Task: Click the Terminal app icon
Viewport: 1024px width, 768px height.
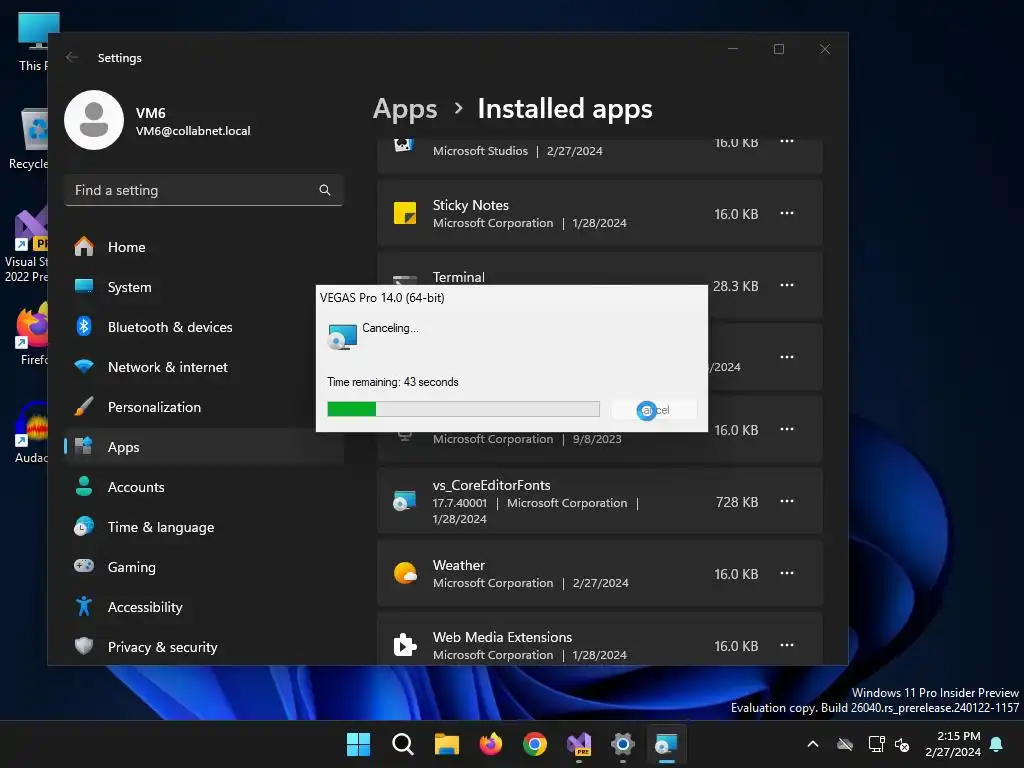Action: (x=405, y=281)
